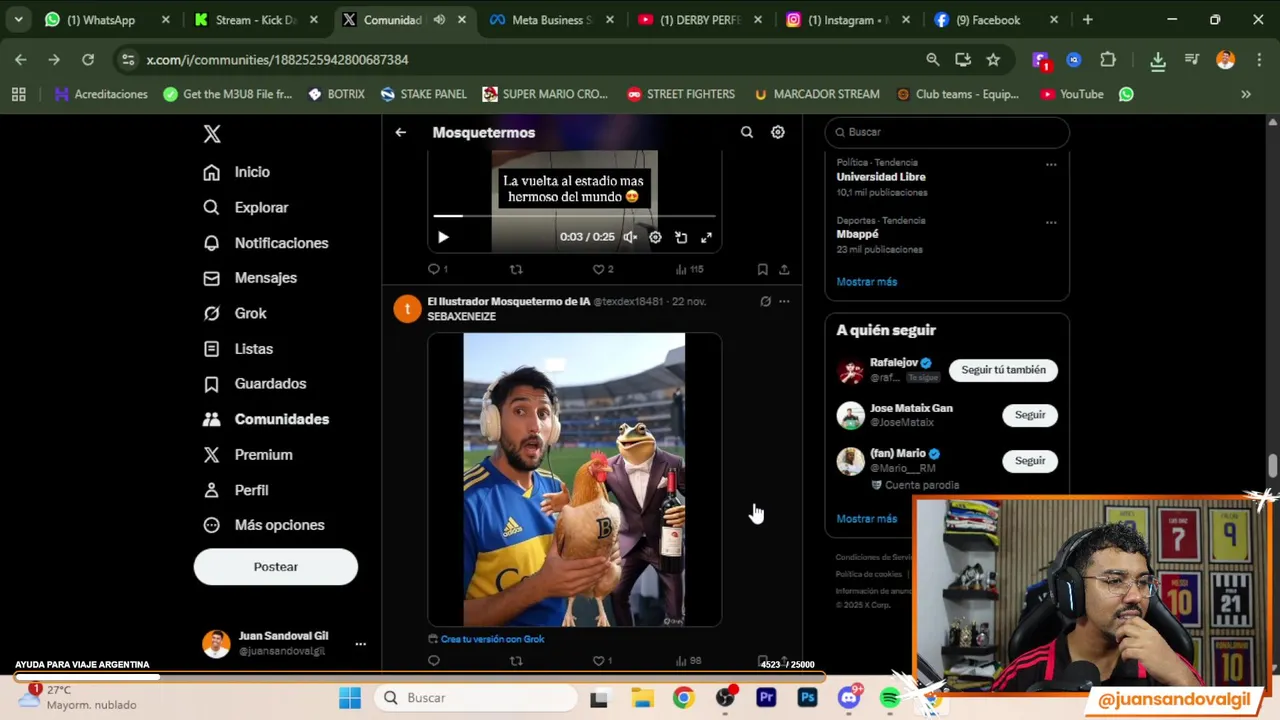The width and height of the screenshot is (1280, 720).
Task: Switch to Stream - Kick tab
Action: [x=256, y=20]
